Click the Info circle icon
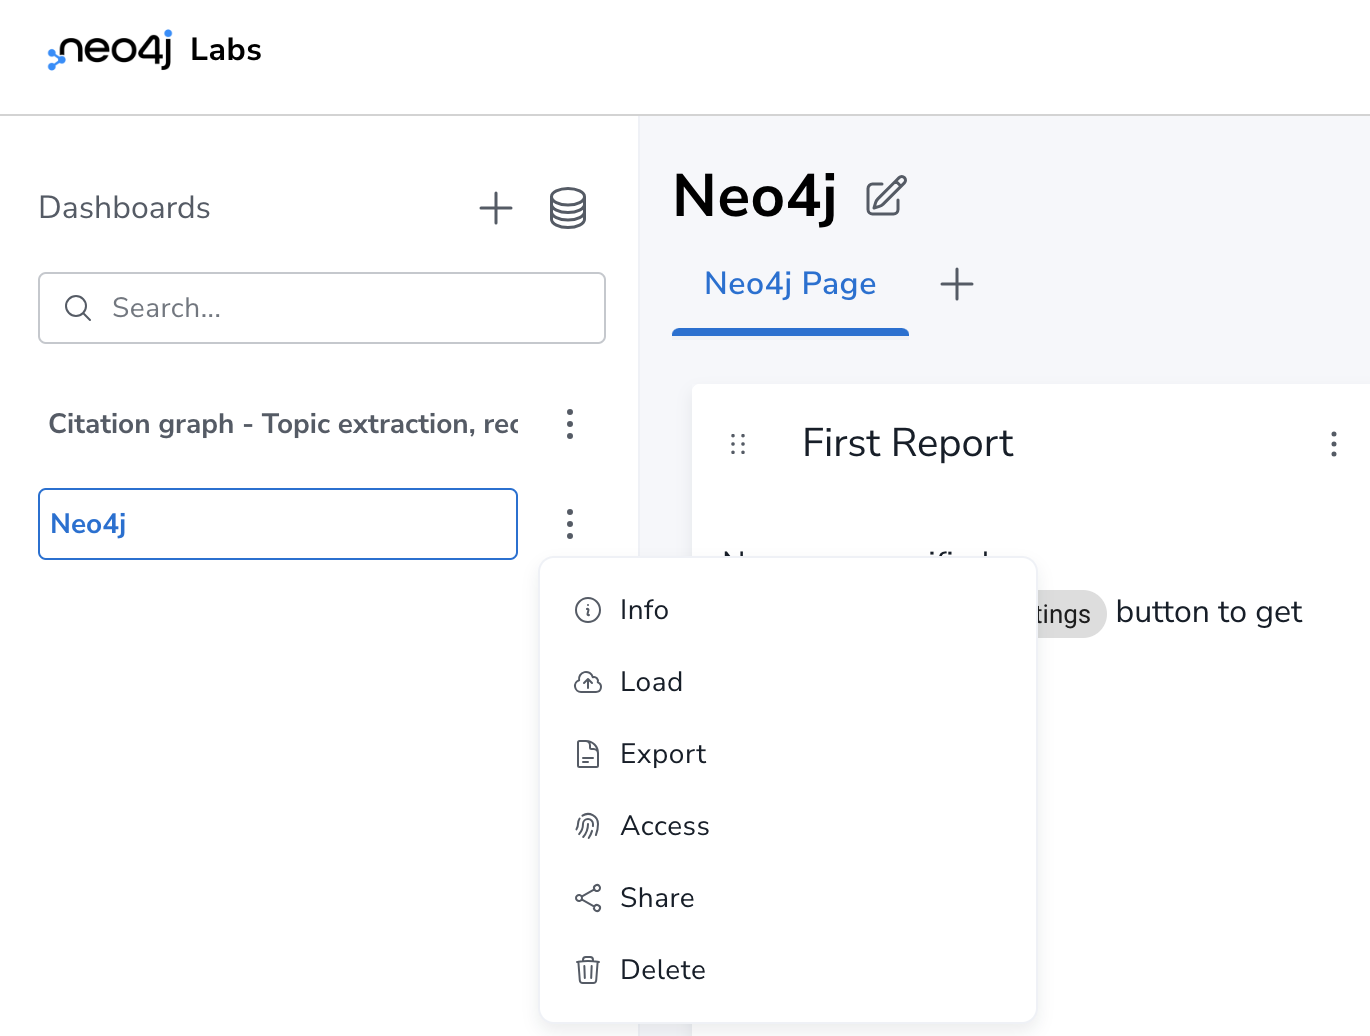This screenshot has height=1036, width=1370. (588, 610)
